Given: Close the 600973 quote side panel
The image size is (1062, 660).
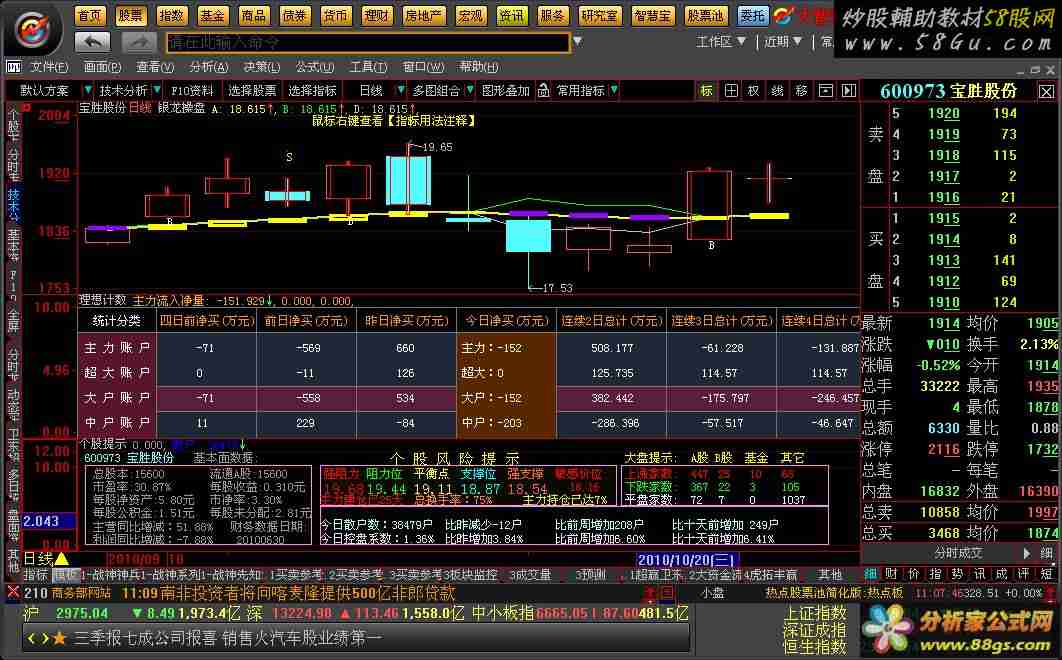Looking at the screenshot, I should (x=1046, y=91).
